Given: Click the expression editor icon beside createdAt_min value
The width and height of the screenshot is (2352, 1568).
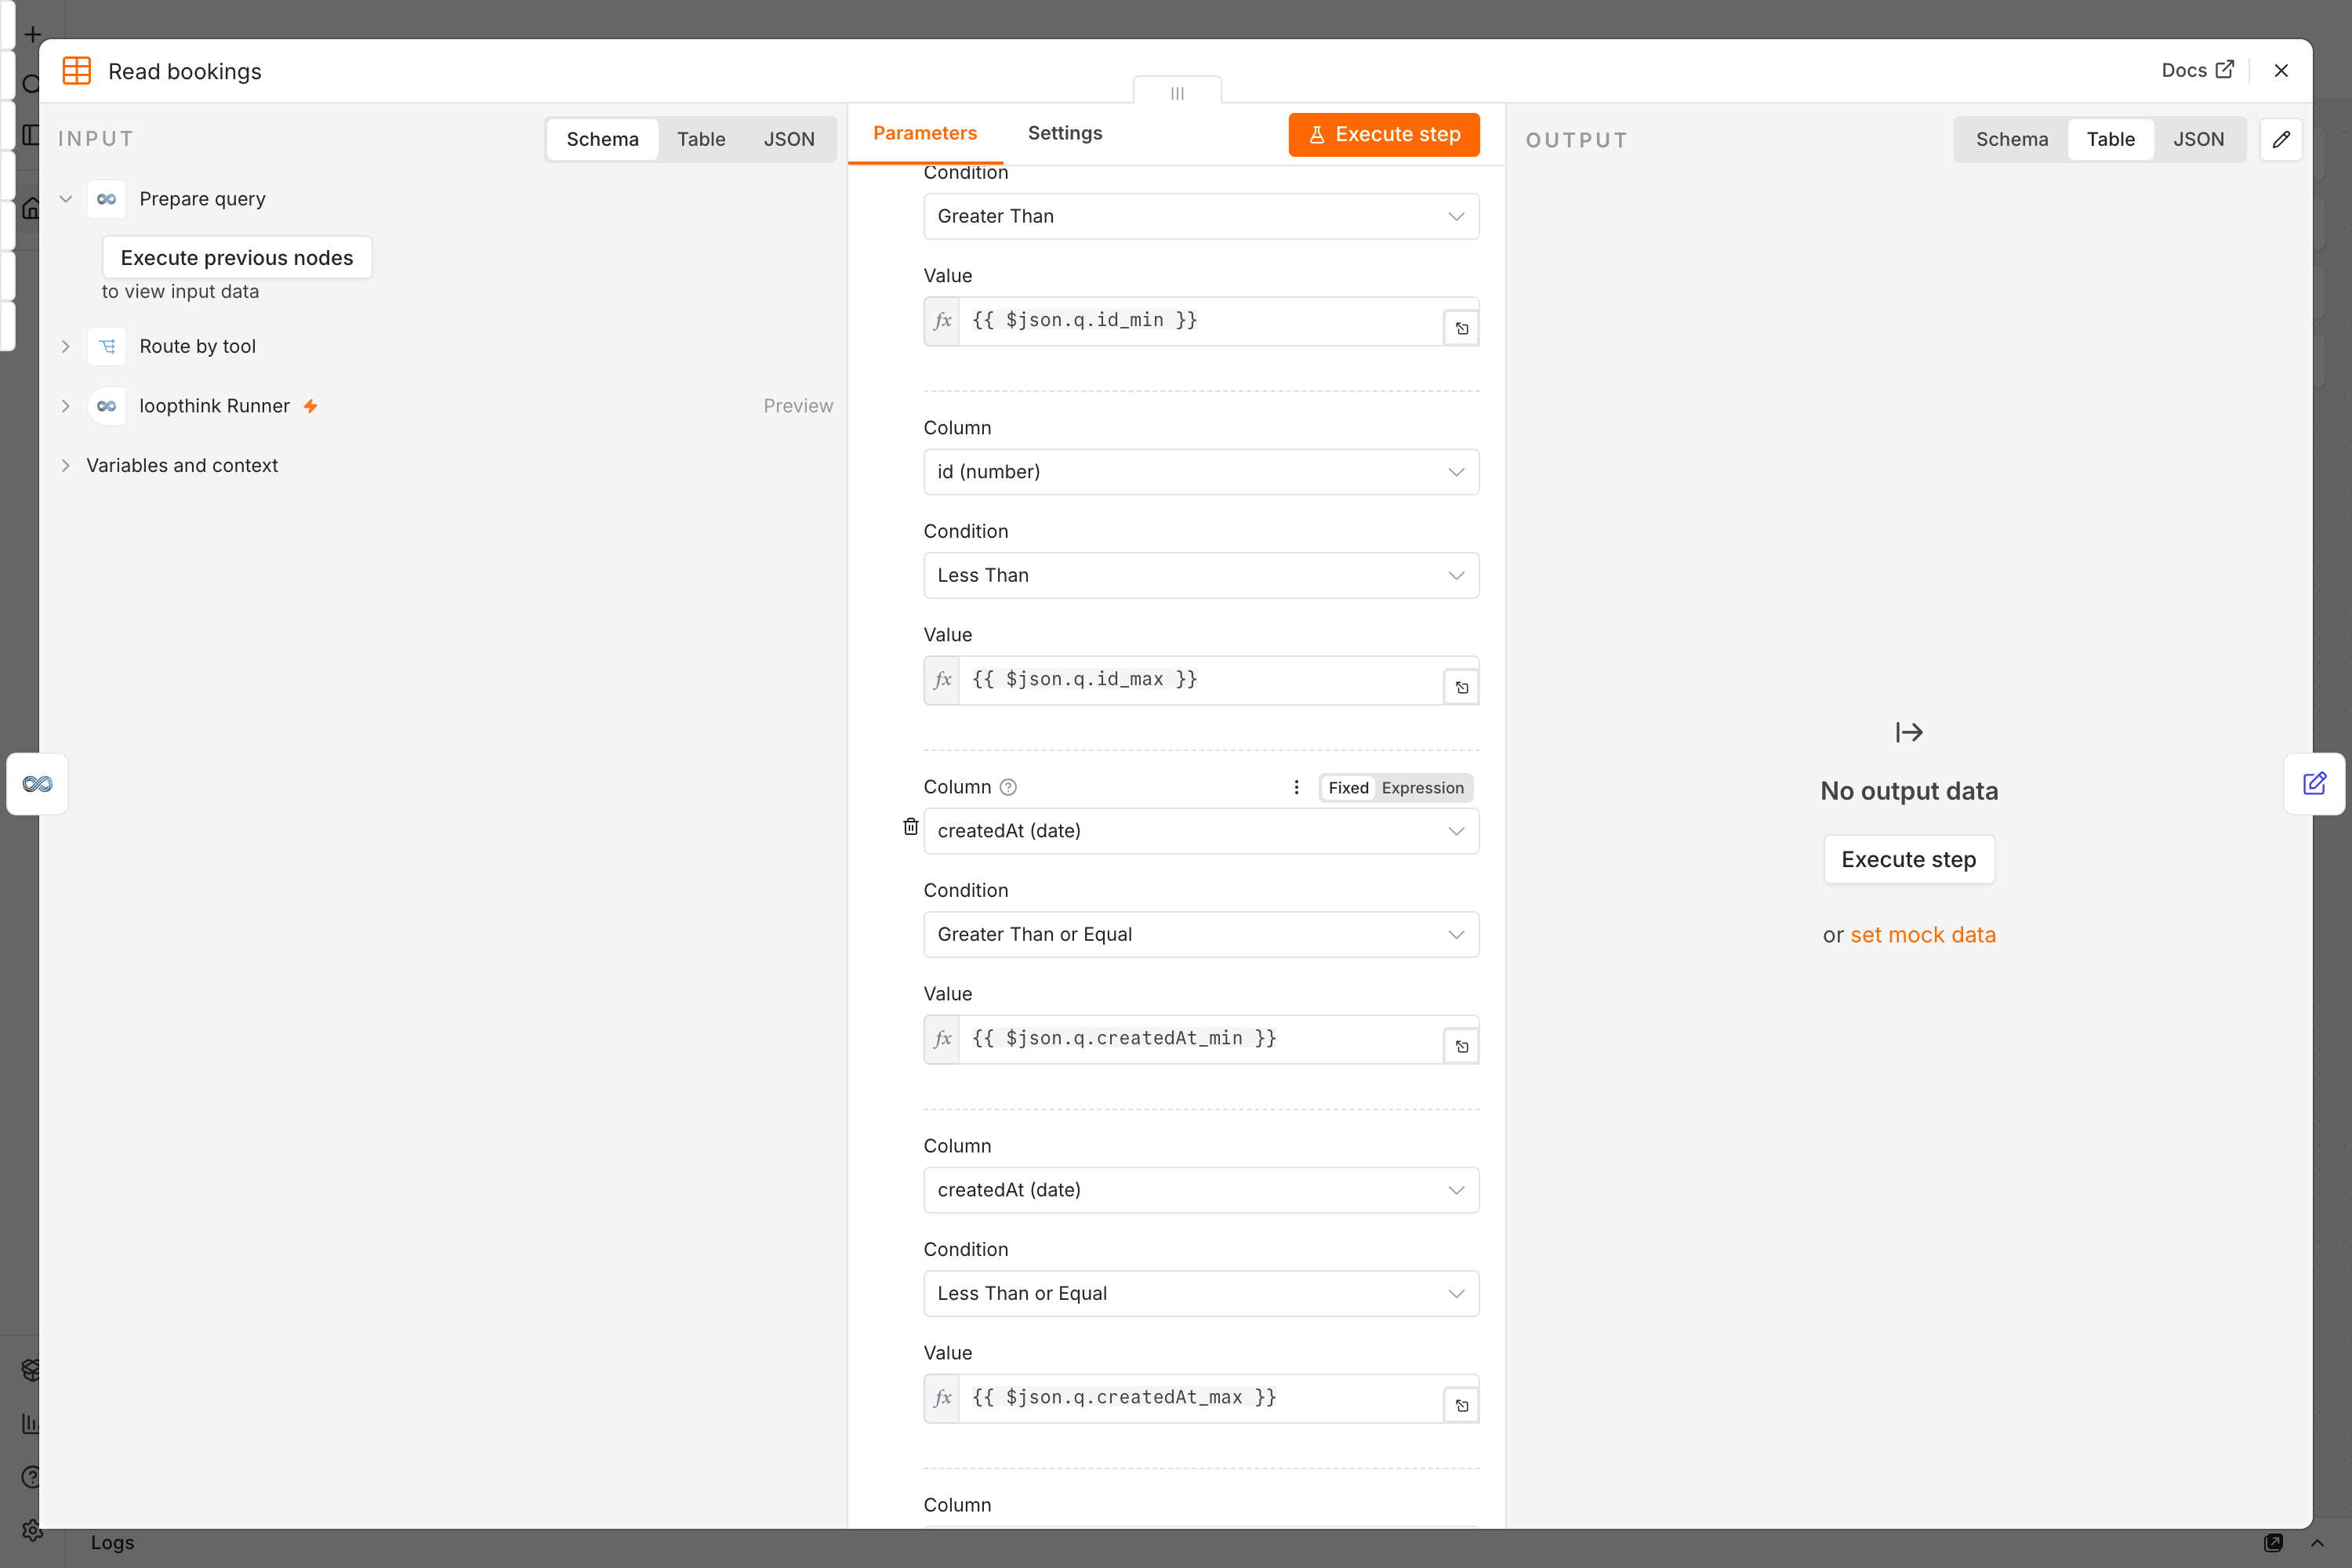Looking at the screenshot, I should tap(1461, 1046).
